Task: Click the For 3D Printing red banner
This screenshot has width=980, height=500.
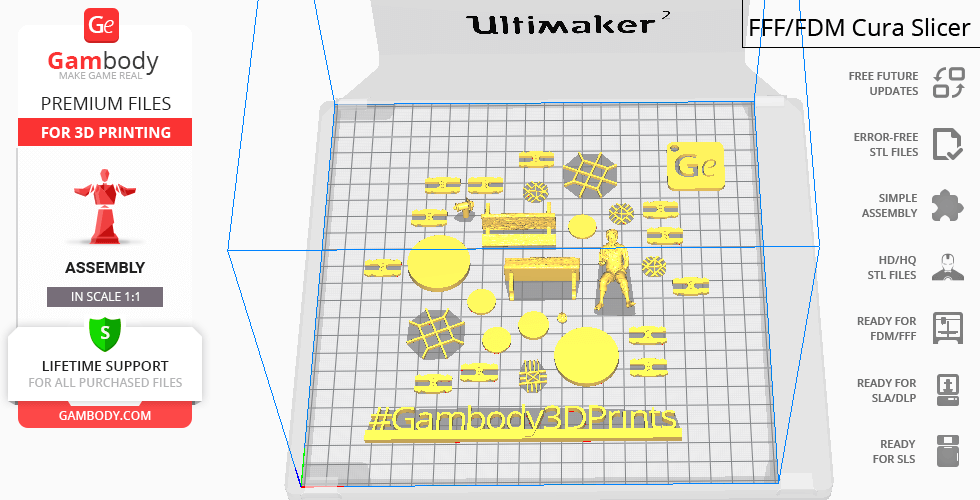Action: pyautogui.click(x=104, y=132)
